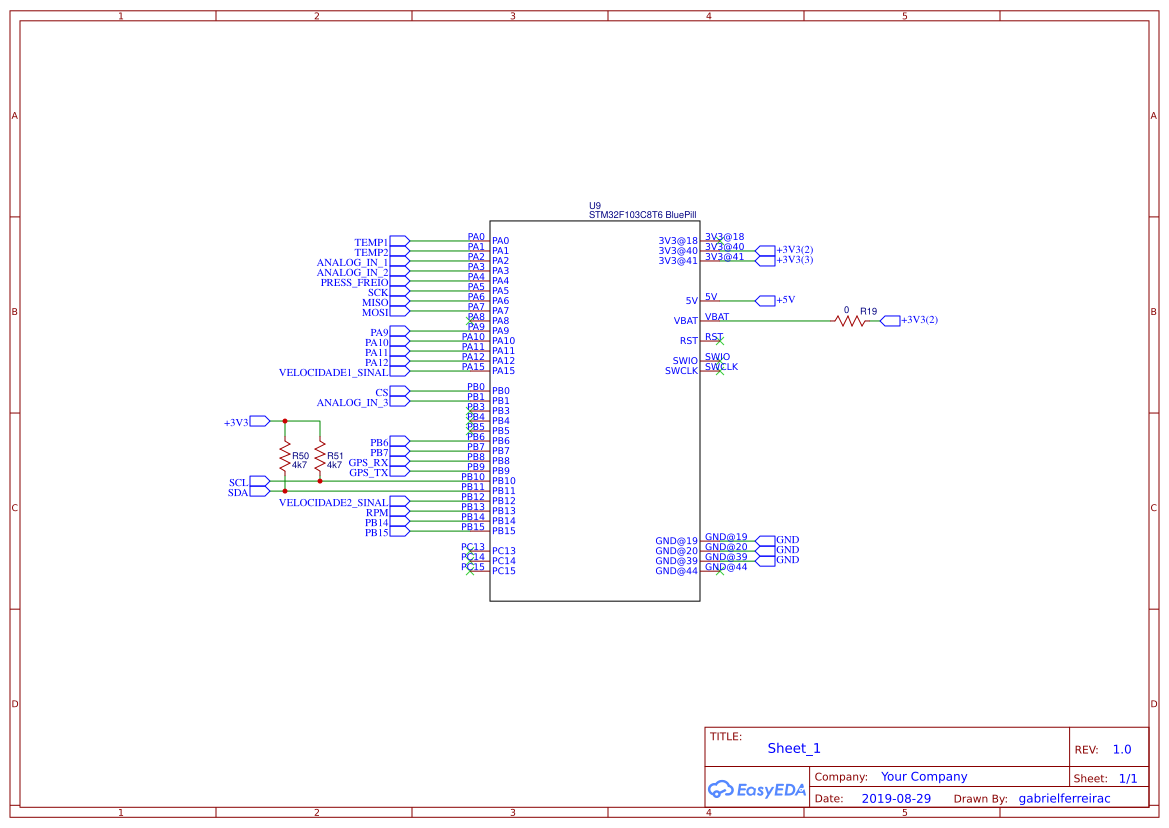This screenshot has height=828, width=1169.
Task: Select the no-connect mark on GND@44 pin
Action: pyautogui.click(x=719, y=571)
